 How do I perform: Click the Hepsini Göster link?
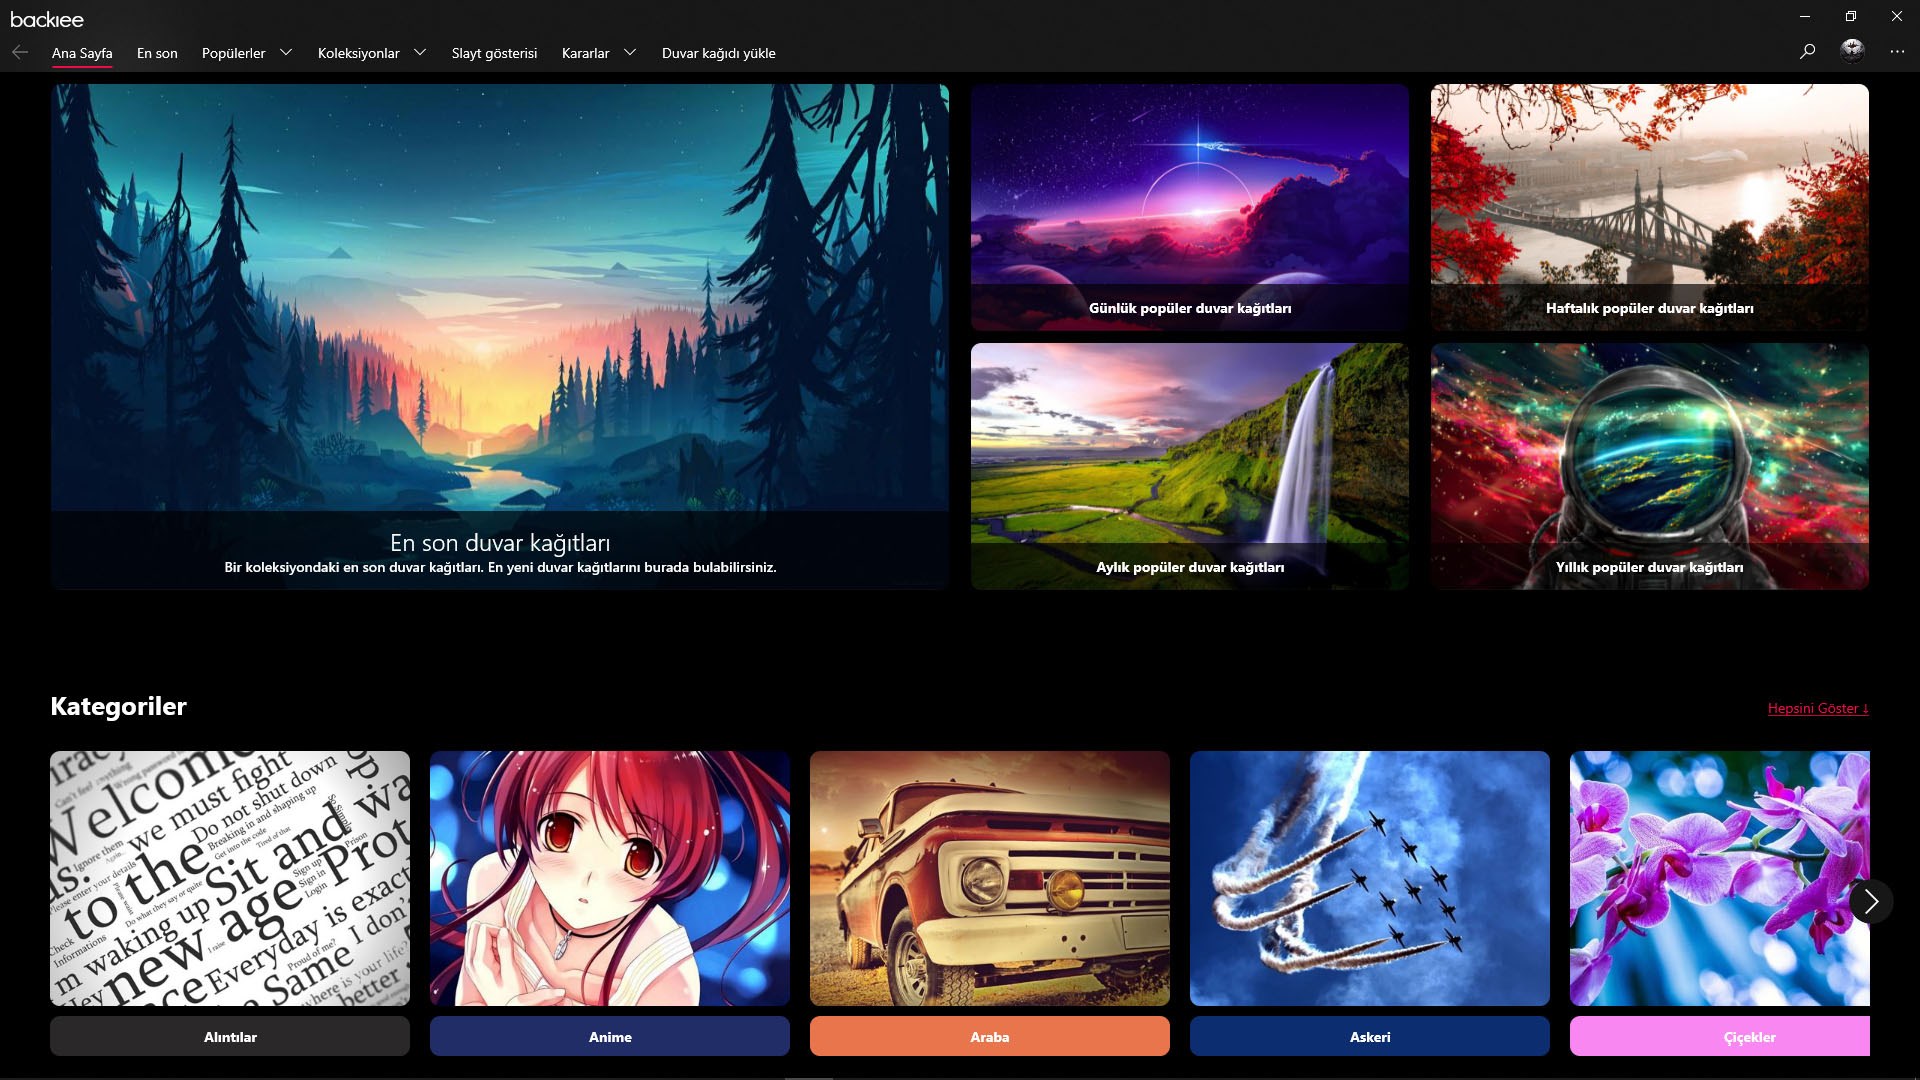pyautogui.click(x=1817, y=708)
